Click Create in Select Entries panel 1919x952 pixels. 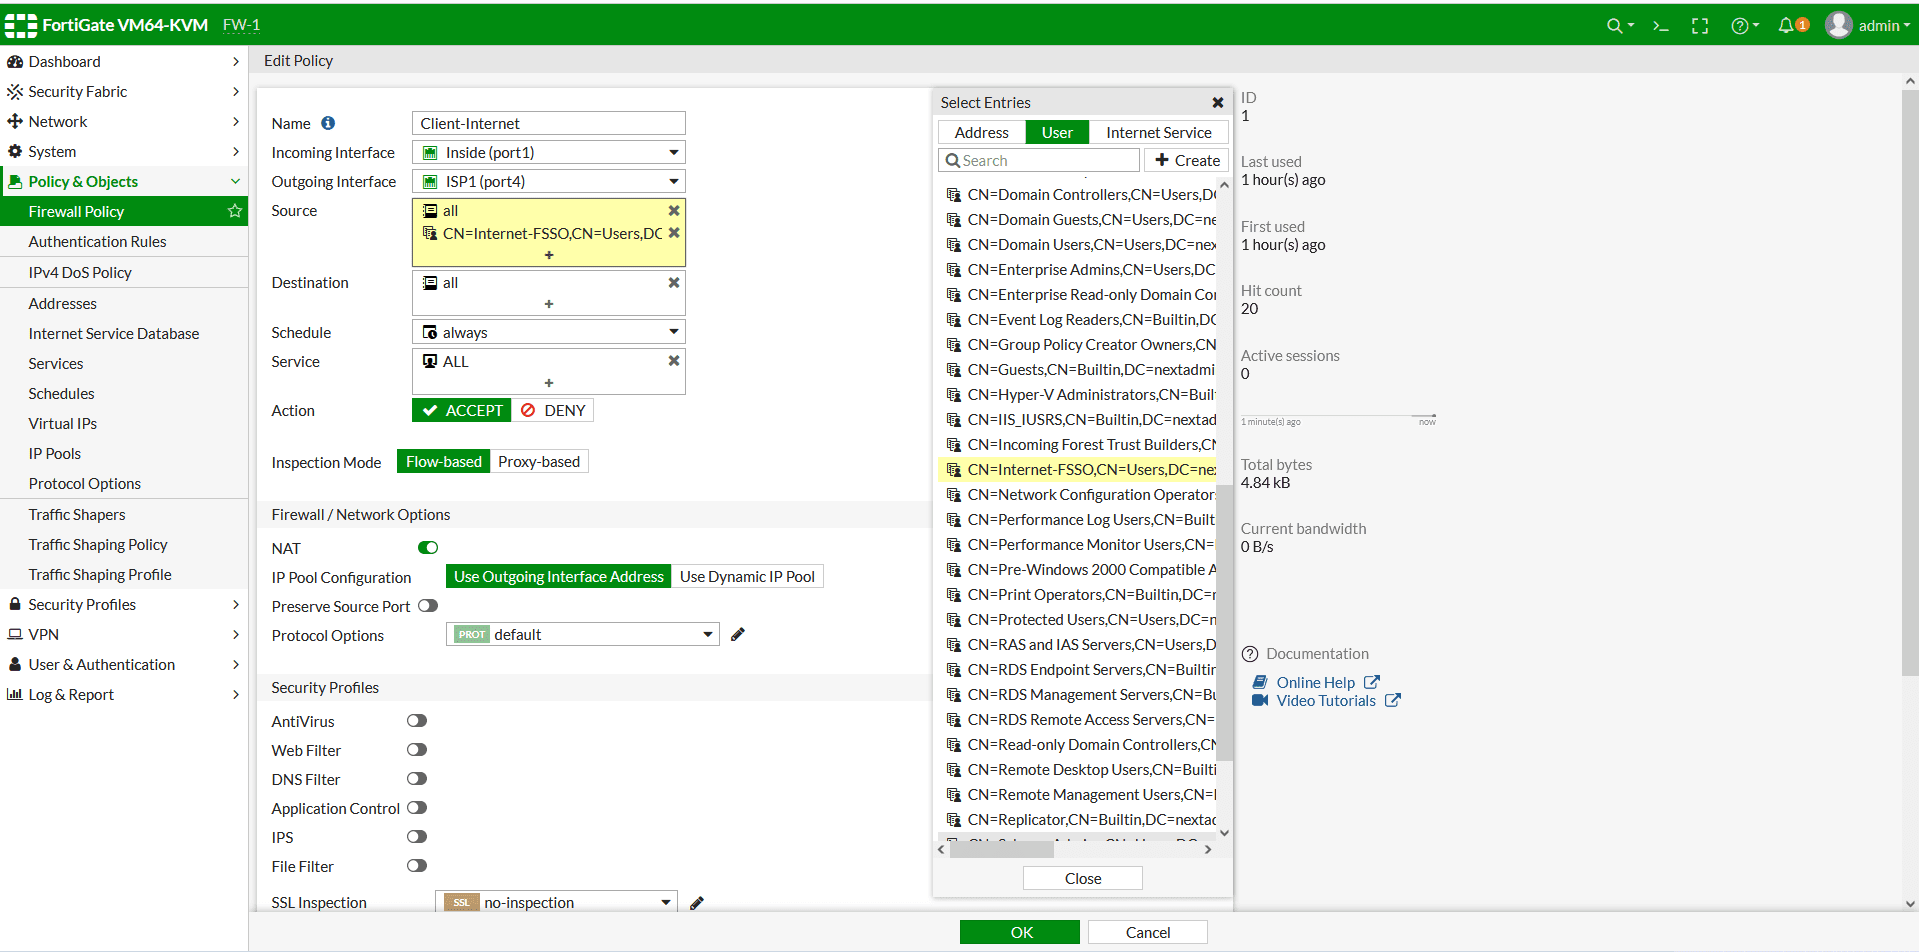(x=1187, y=160)
